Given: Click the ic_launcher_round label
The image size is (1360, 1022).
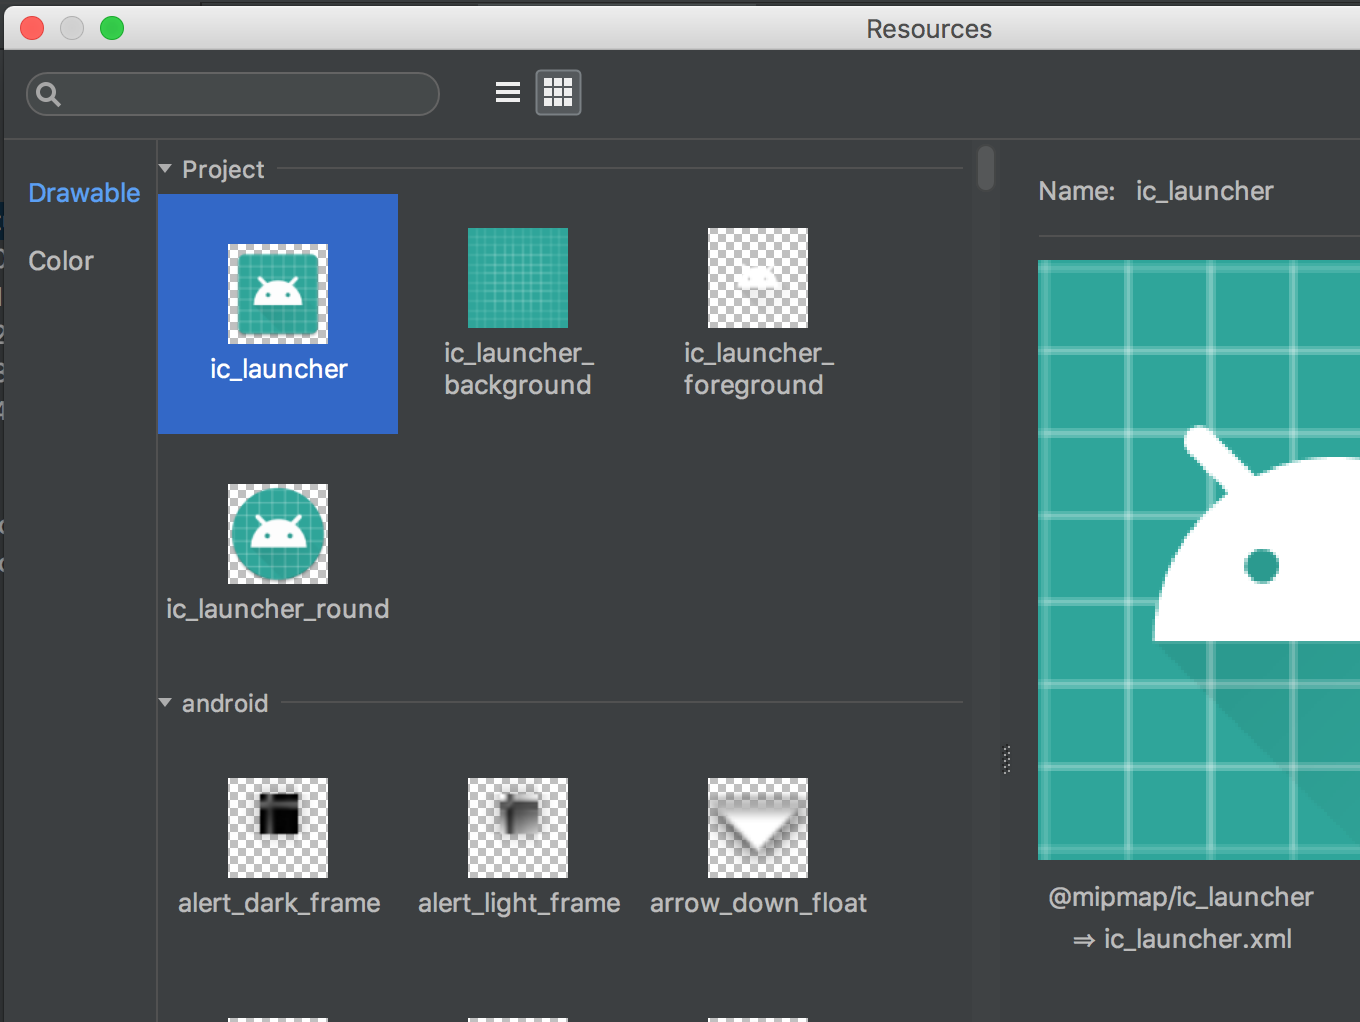Looking at the screenshot, I should point(278,609).
